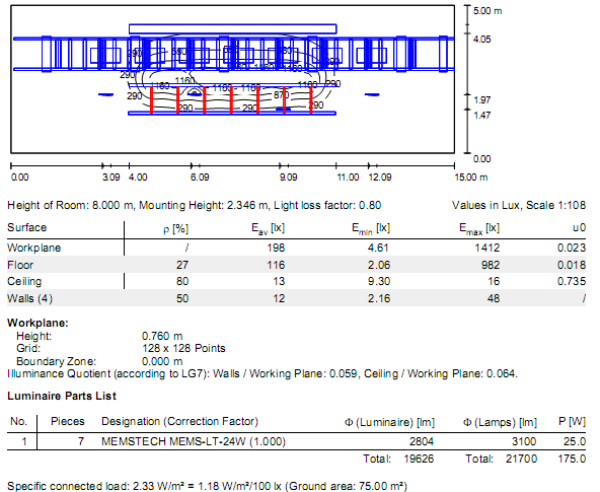Select the Workplane row in the surface table
The width and height of the screenshot is (600, 492).
pos(30,247)
